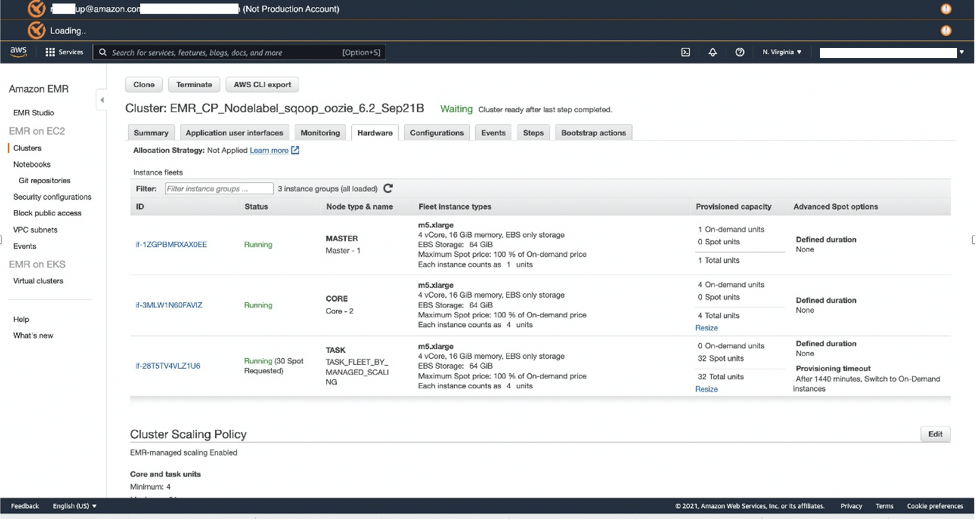977x520 pixels.
Task: Switch to the Summary tab
Action: [x=151, y=133]
